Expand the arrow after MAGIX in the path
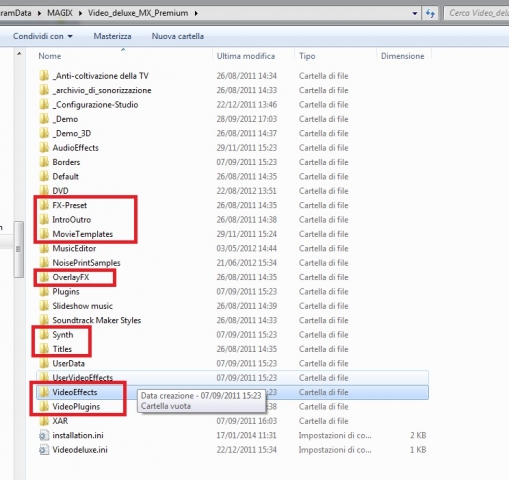 (x=80, y=13)
